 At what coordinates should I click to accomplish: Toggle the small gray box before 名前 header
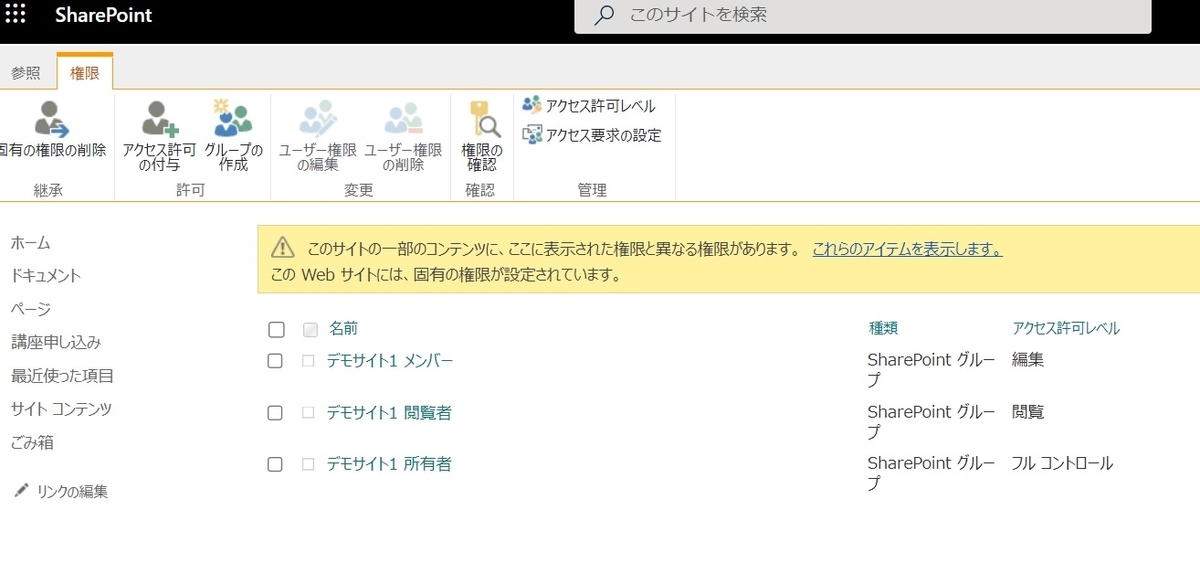point(310,329)
